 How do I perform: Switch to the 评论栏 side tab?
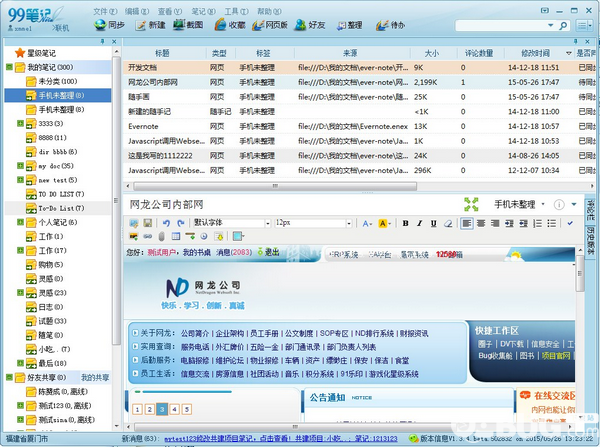click(591, 210)
